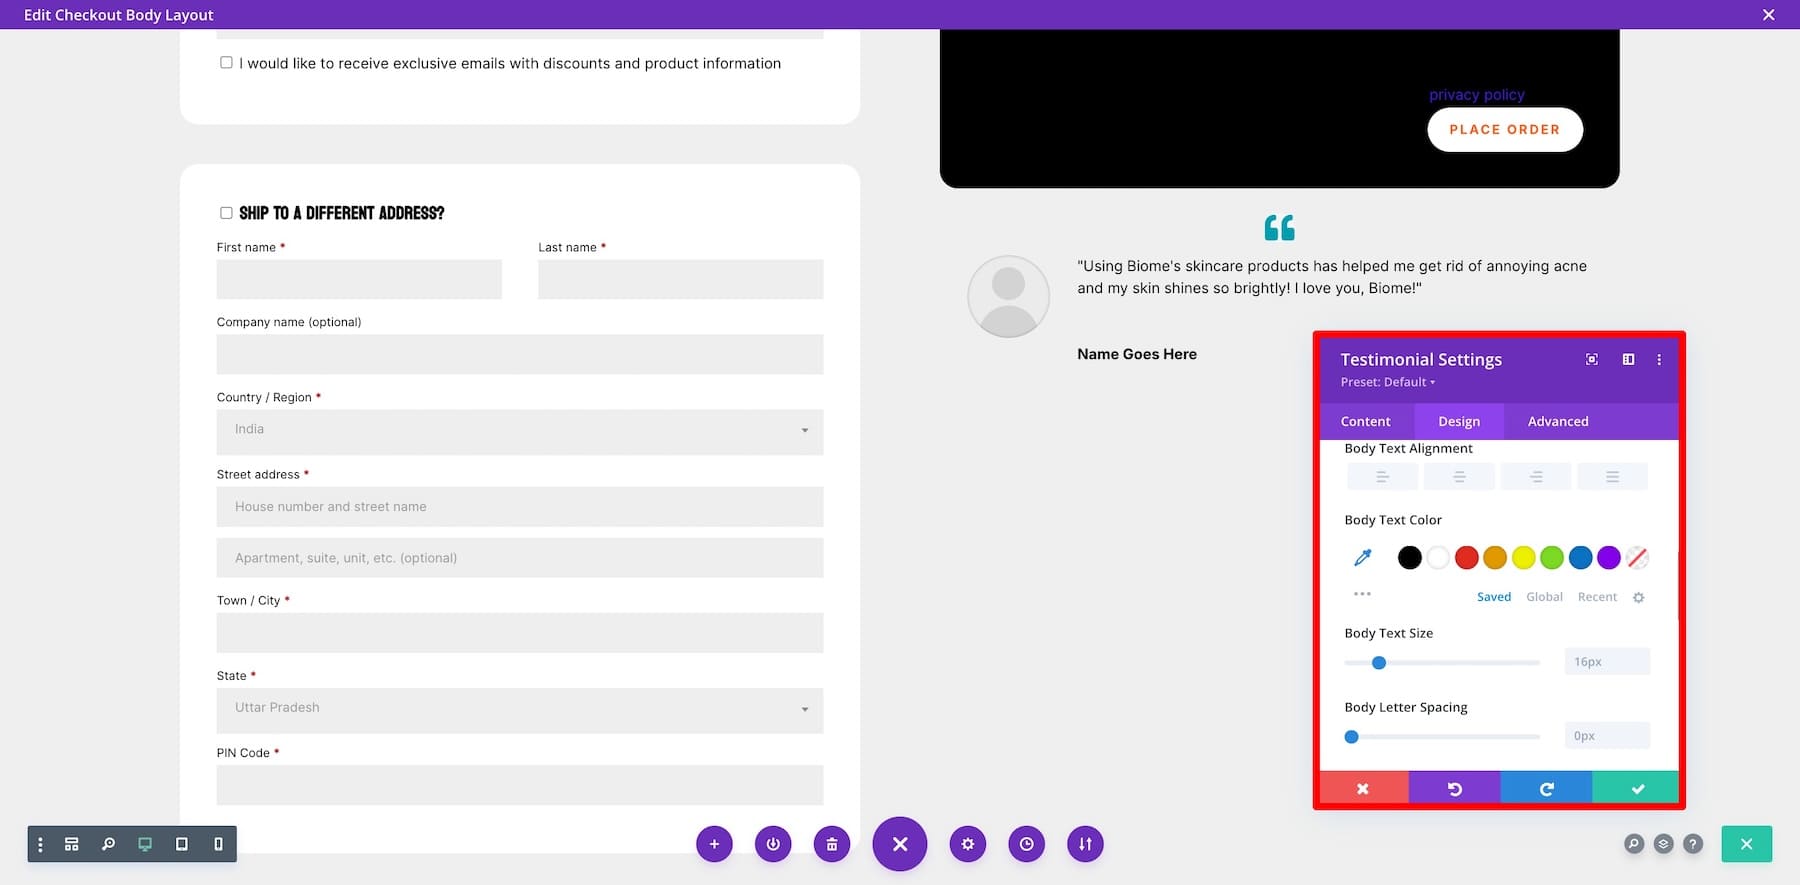
Task: Activate zoom view in bottom-left toolbar
Action: tap(108, 844)
